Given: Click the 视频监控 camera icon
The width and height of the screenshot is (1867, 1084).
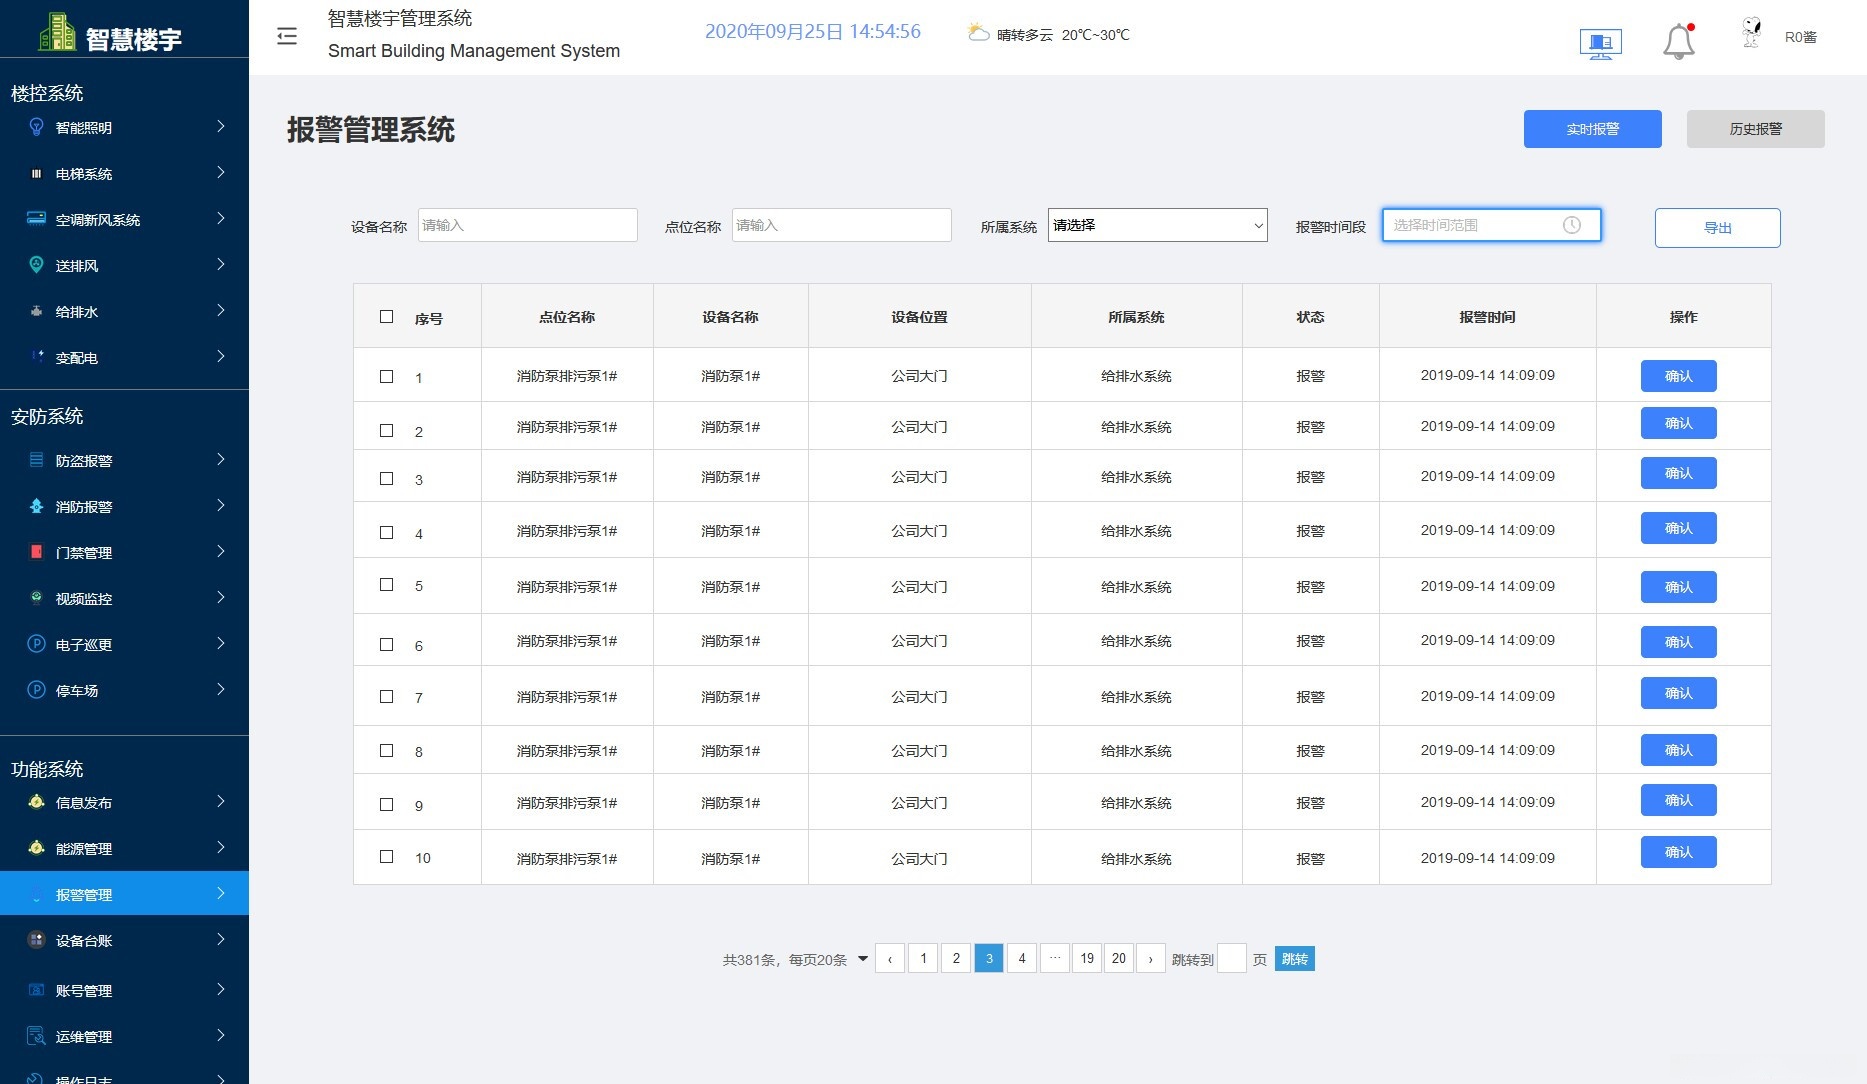Looking at the screenshot, I should click(x=36, y=598).
